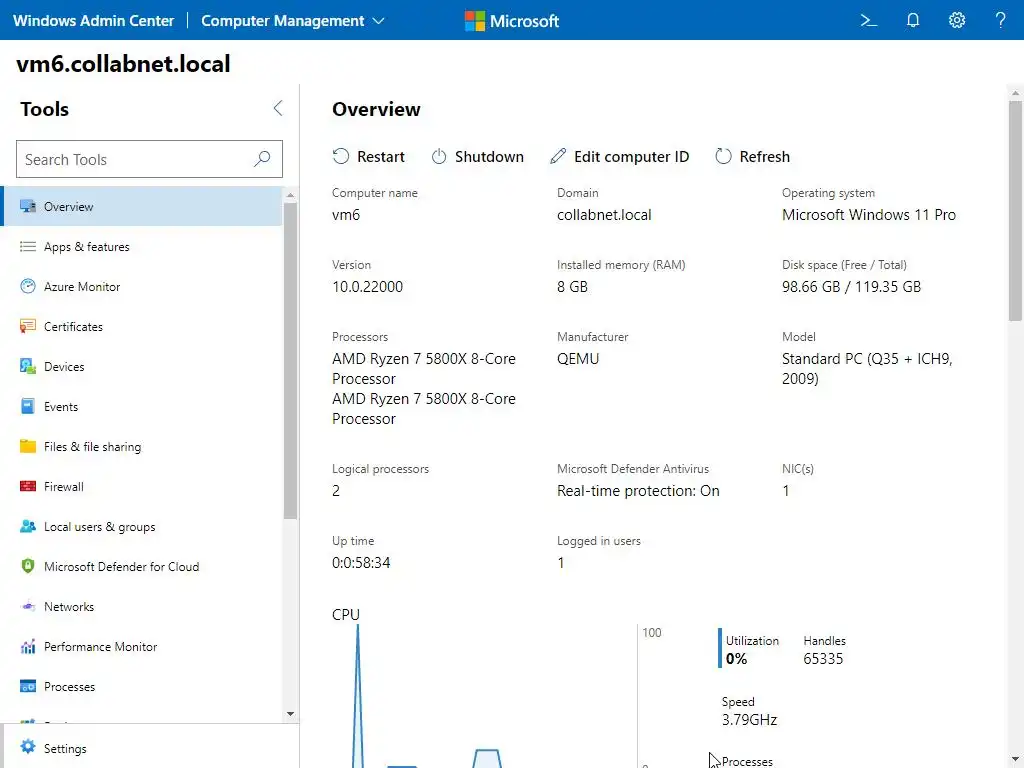Click the Performance Monitor chart icon
This screenshot has height=768, width=1024.
click(x=27, y=647)
